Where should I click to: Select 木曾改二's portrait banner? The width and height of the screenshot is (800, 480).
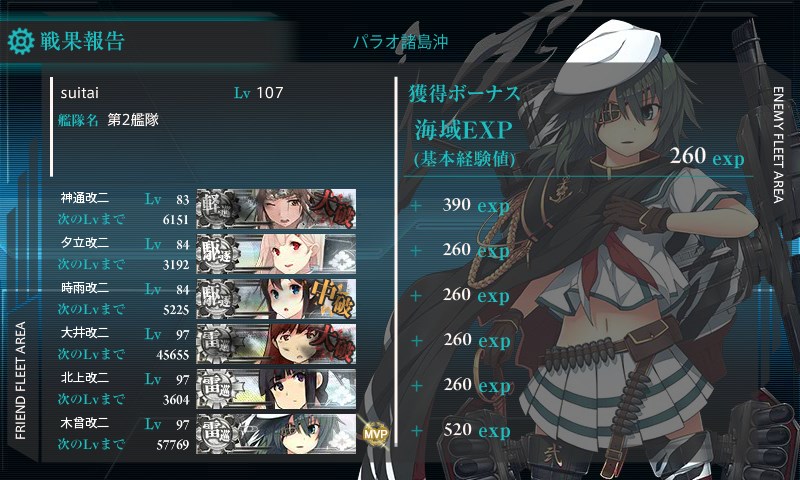point(276,434)
